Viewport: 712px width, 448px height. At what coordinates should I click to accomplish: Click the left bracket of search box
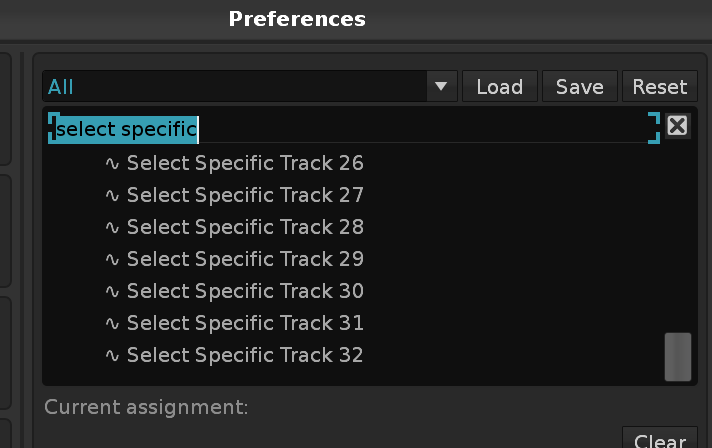[x=52, y=128]
